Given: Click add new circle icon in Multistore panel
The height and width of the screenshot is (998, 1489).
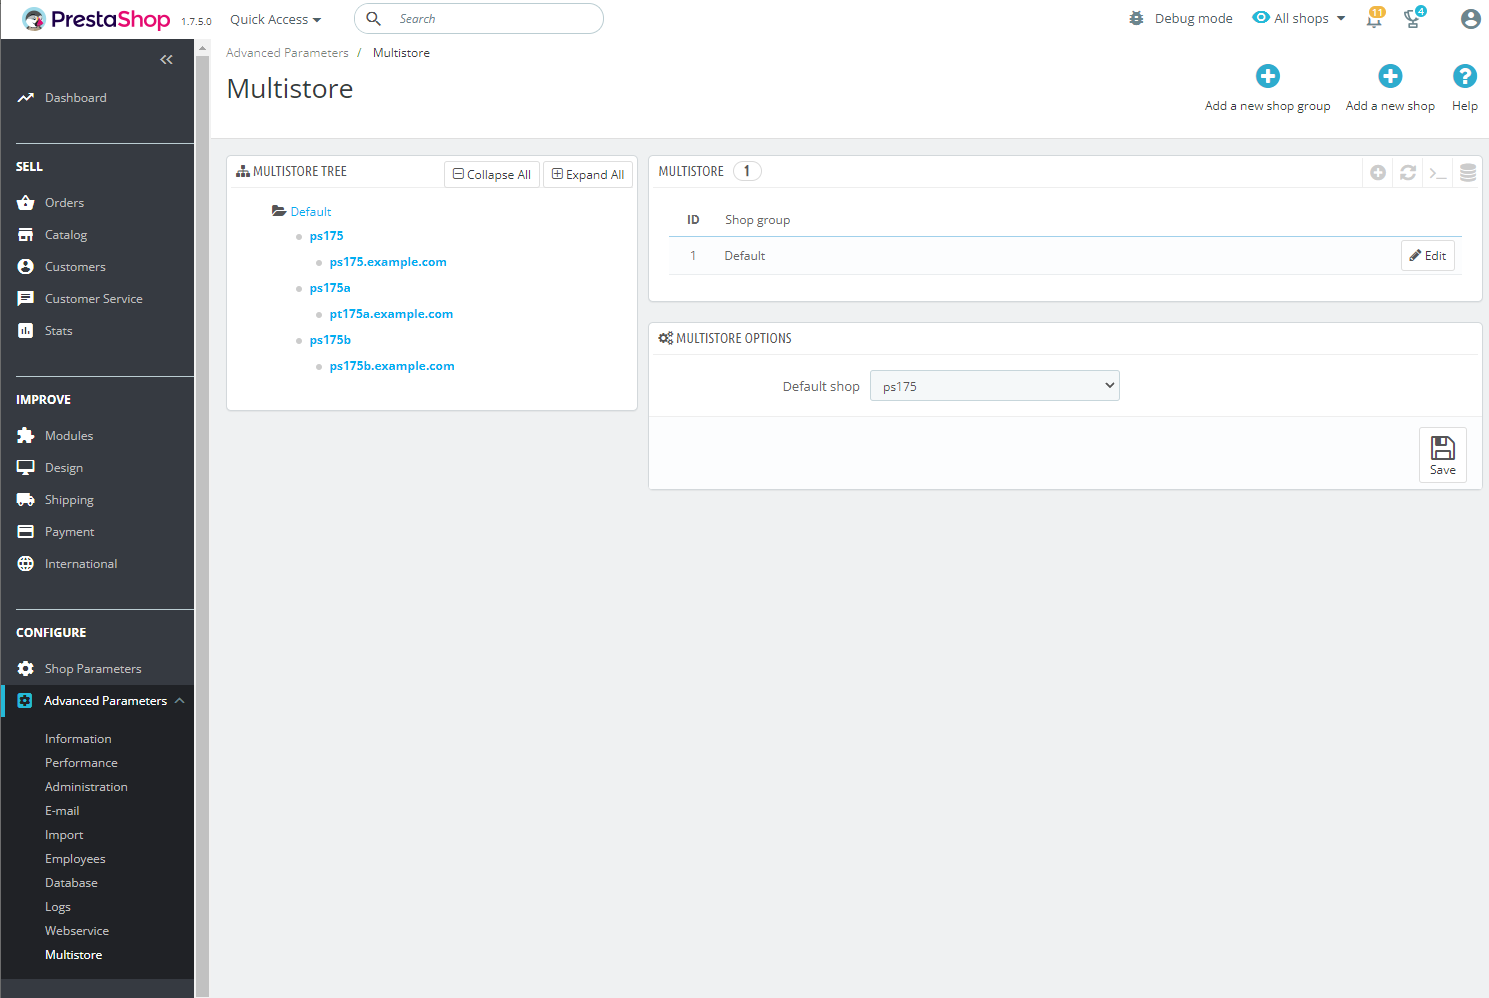Looking at the screenshot, I should tap(1378, 172).
